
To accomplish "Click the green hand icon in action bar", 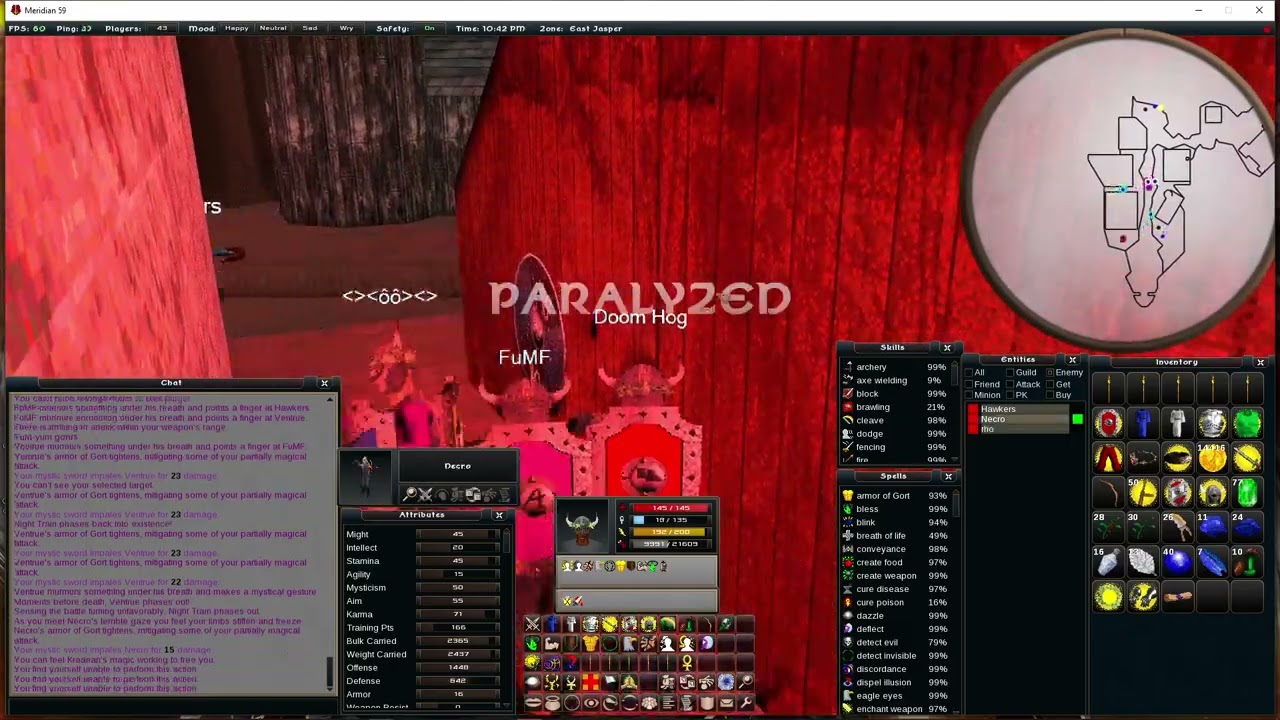I will pos(532,644).
